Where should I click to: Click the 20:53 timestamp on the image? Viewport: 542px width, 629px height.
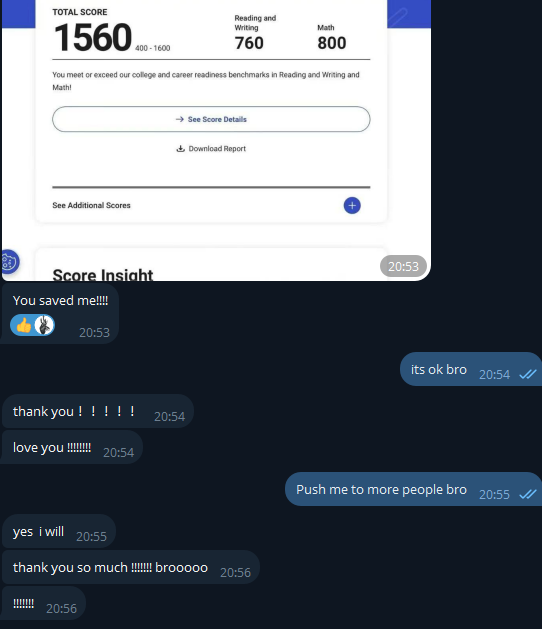click(403, 266)
